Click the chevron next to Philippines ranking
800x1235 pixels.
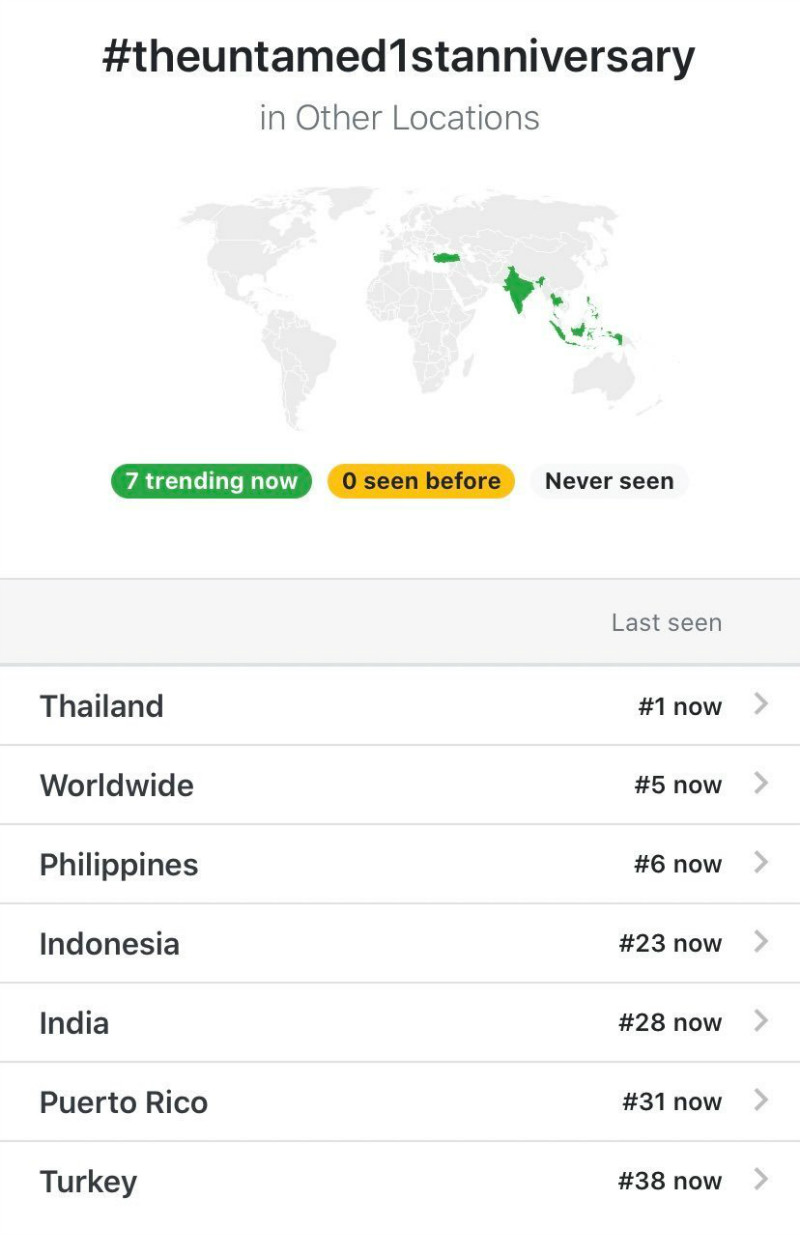tap(761, 863)
